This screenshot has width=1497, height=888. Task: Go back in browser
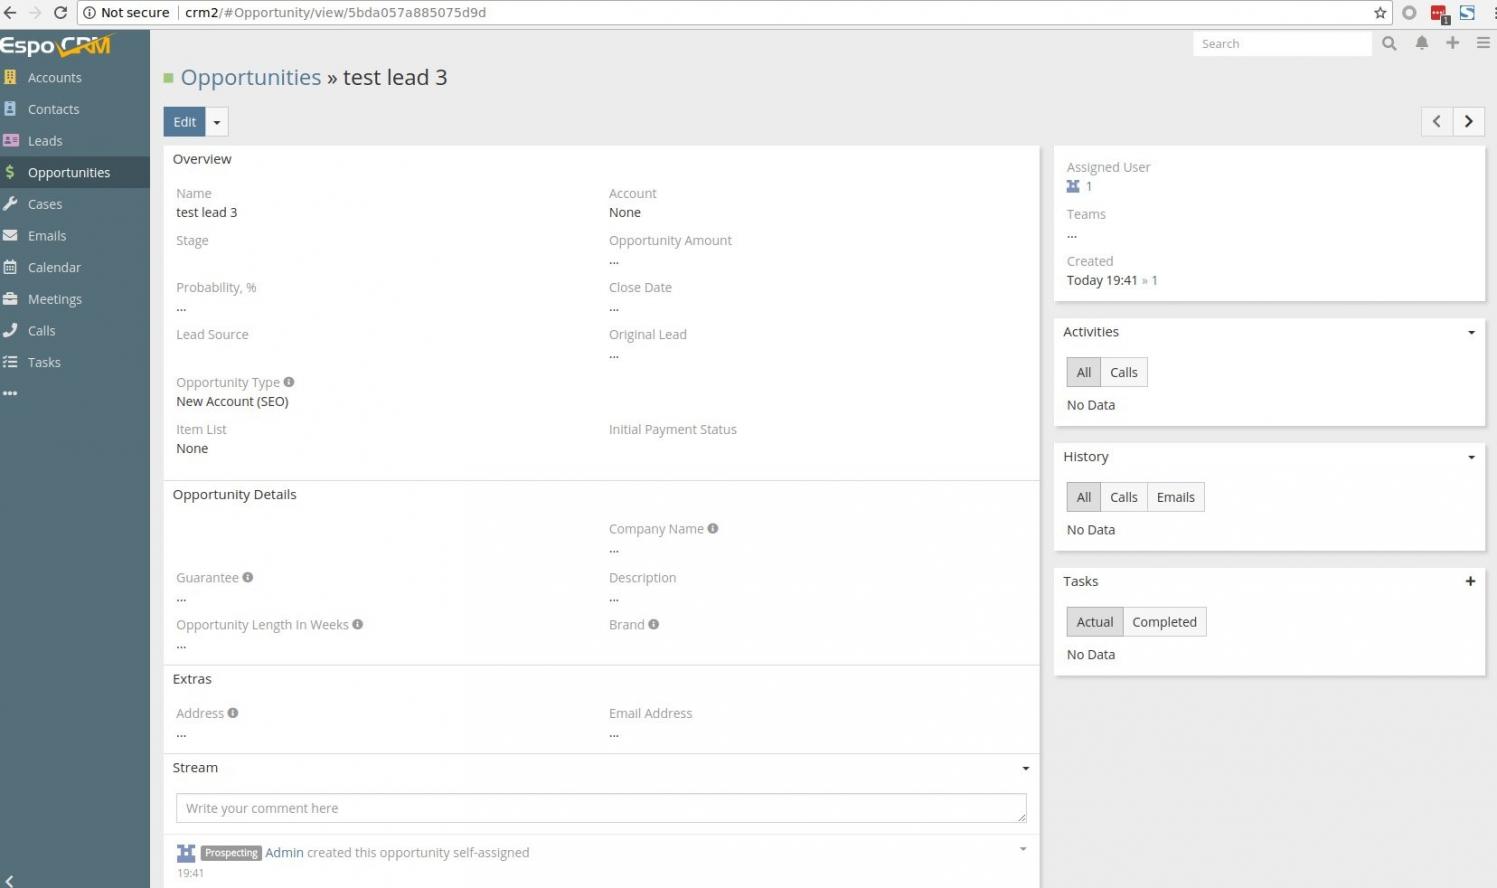point(10,13)
